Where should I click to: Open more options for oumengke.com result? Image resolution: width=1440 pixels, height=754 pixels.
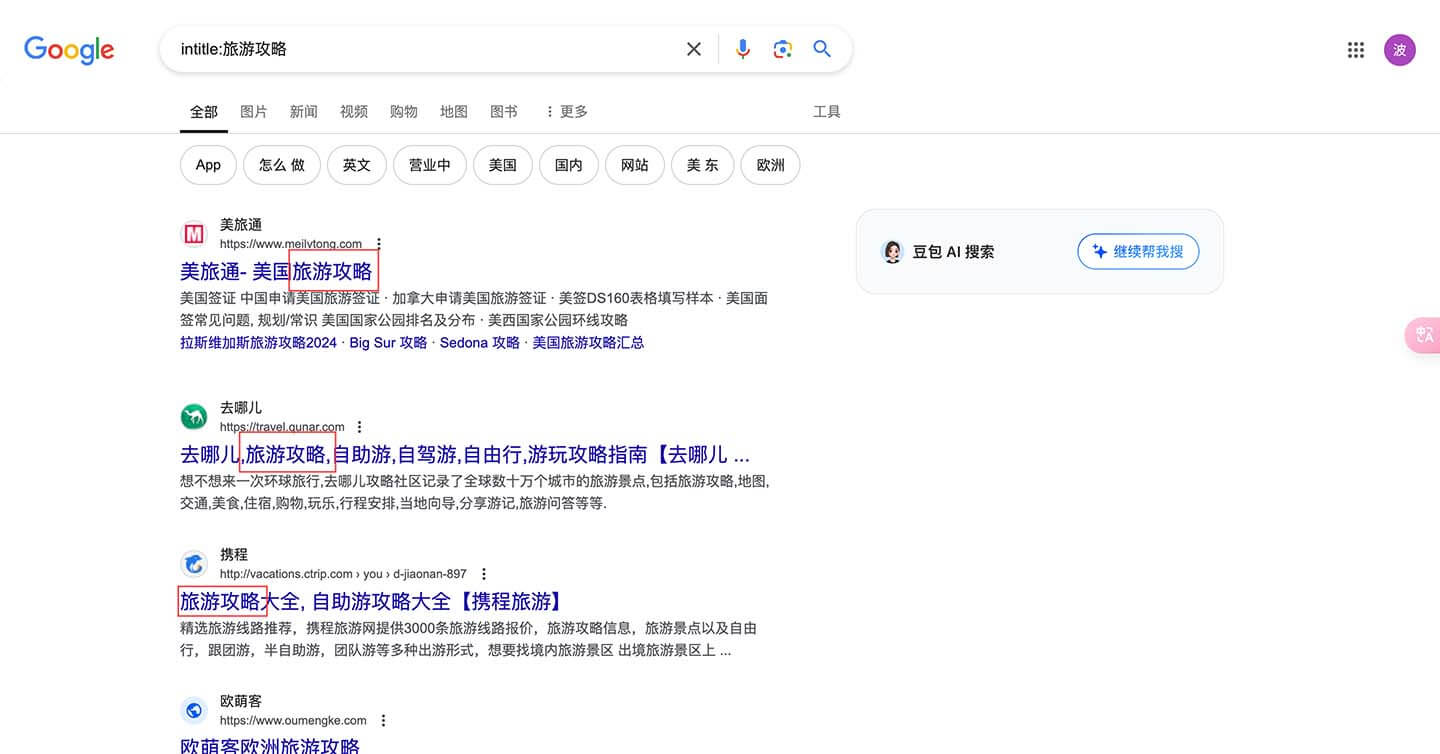click(x=383, y=721)
